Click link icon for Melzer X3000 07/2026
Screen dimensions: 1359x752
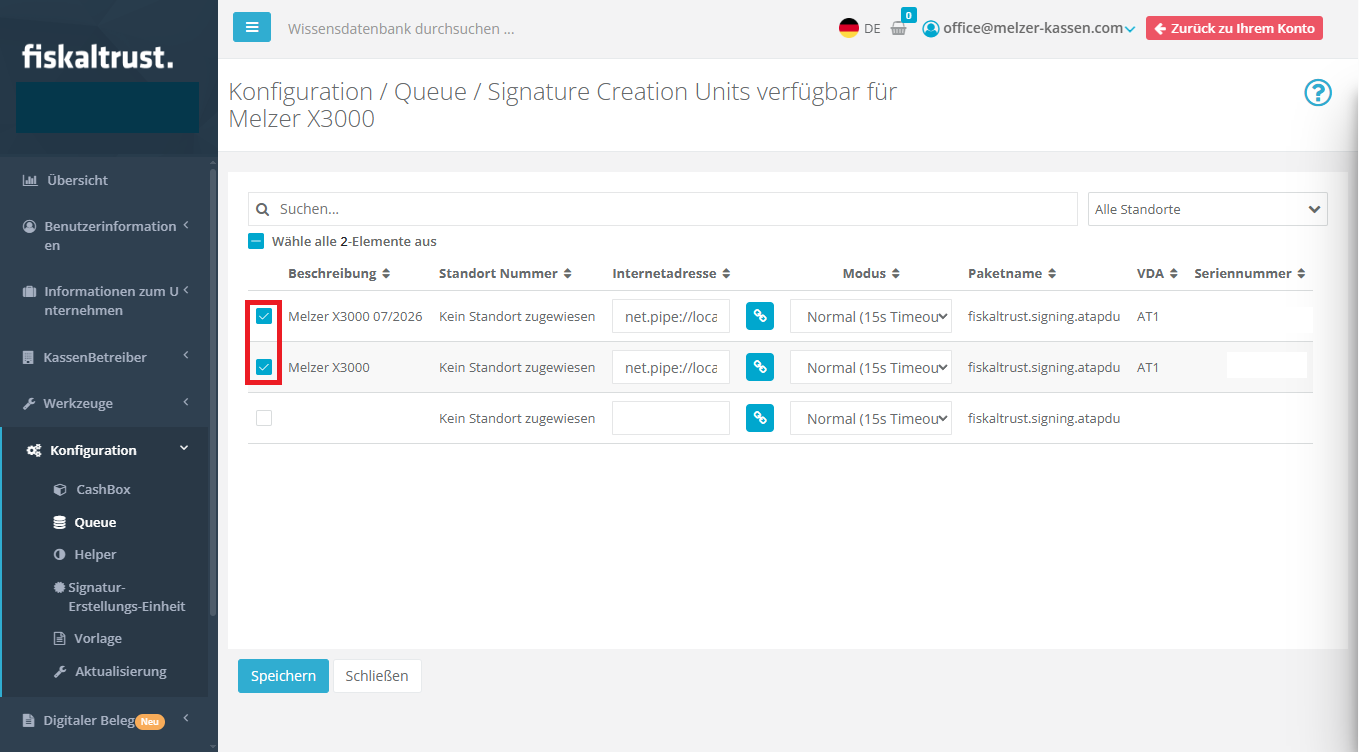(x=760, y=316)
